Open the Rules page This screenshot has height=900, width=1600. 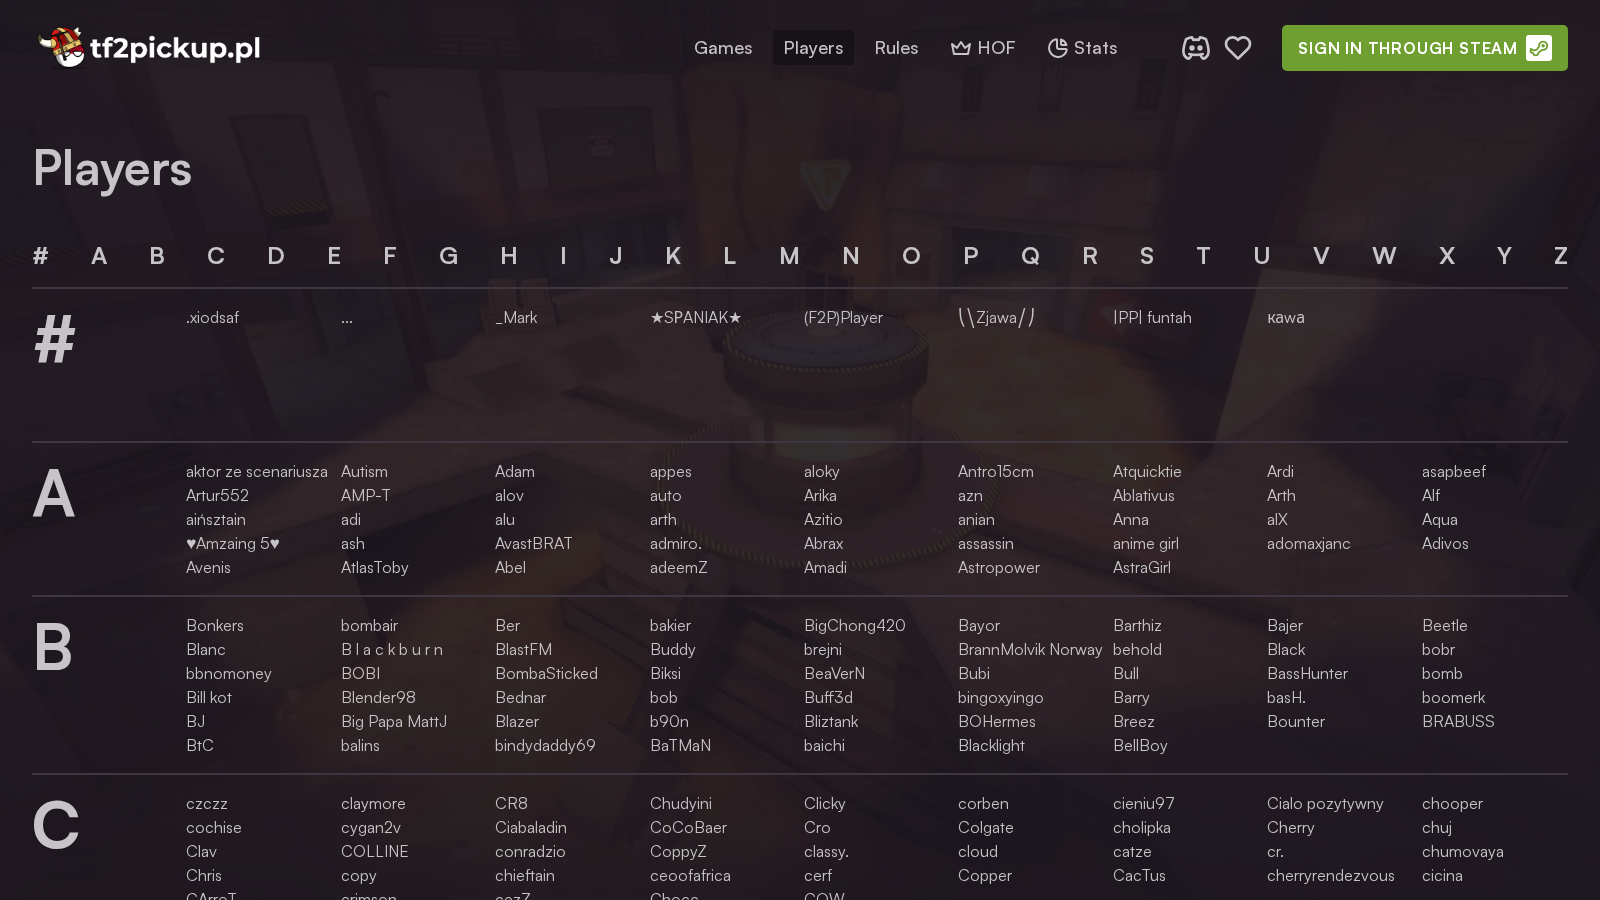point(896,47)
